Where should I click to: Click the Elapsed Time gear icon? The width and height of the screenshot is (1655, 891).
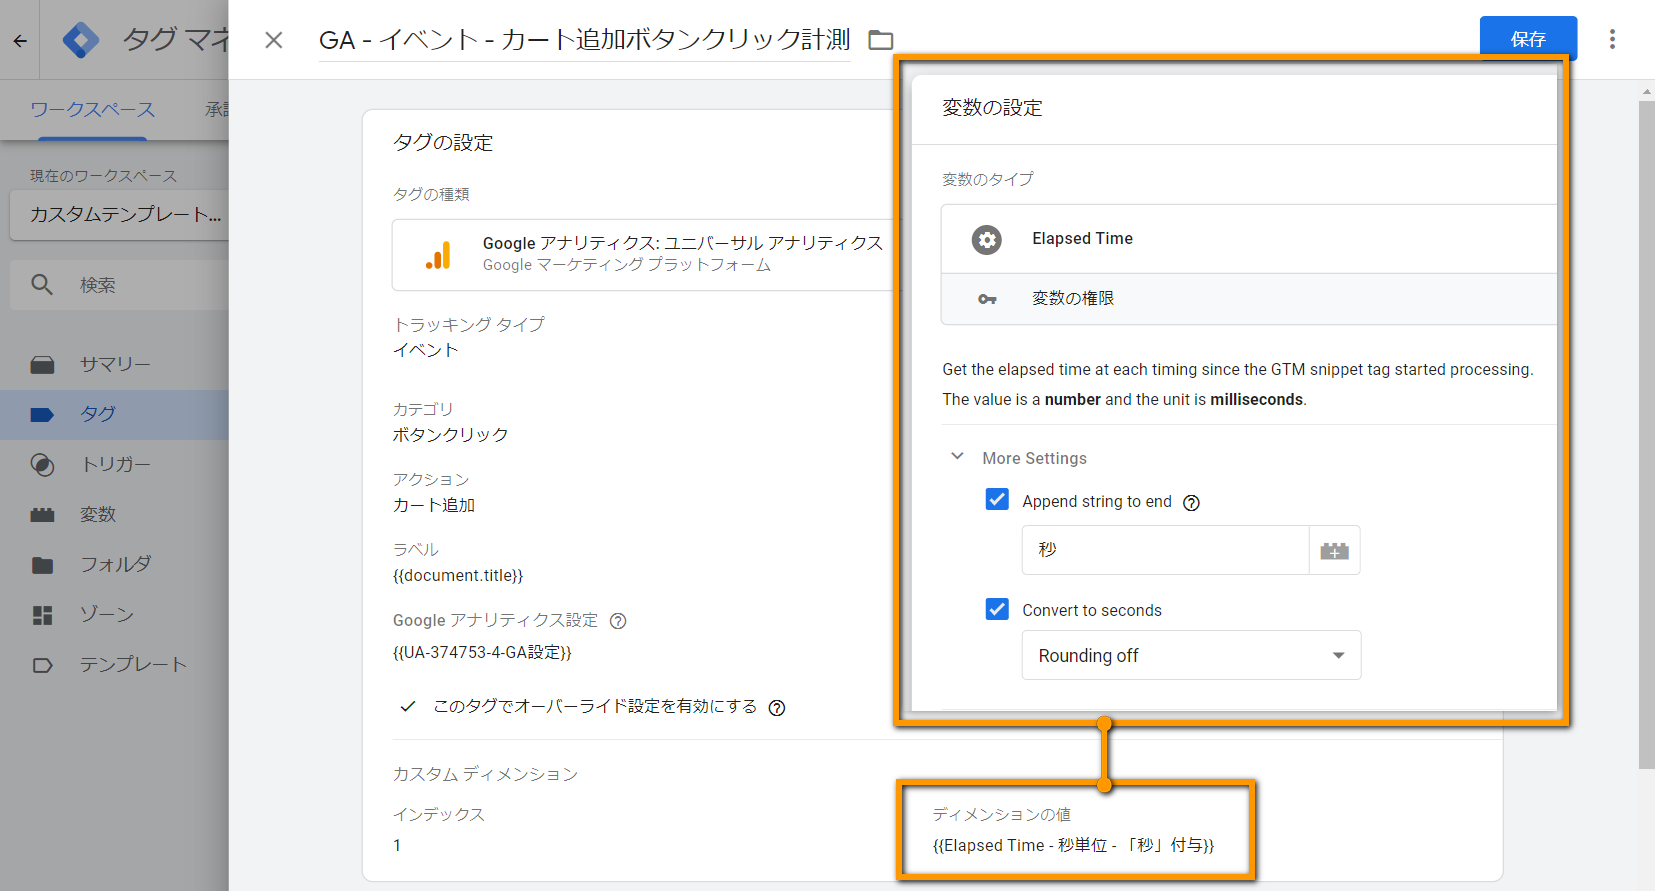click(x=987, y=240)
